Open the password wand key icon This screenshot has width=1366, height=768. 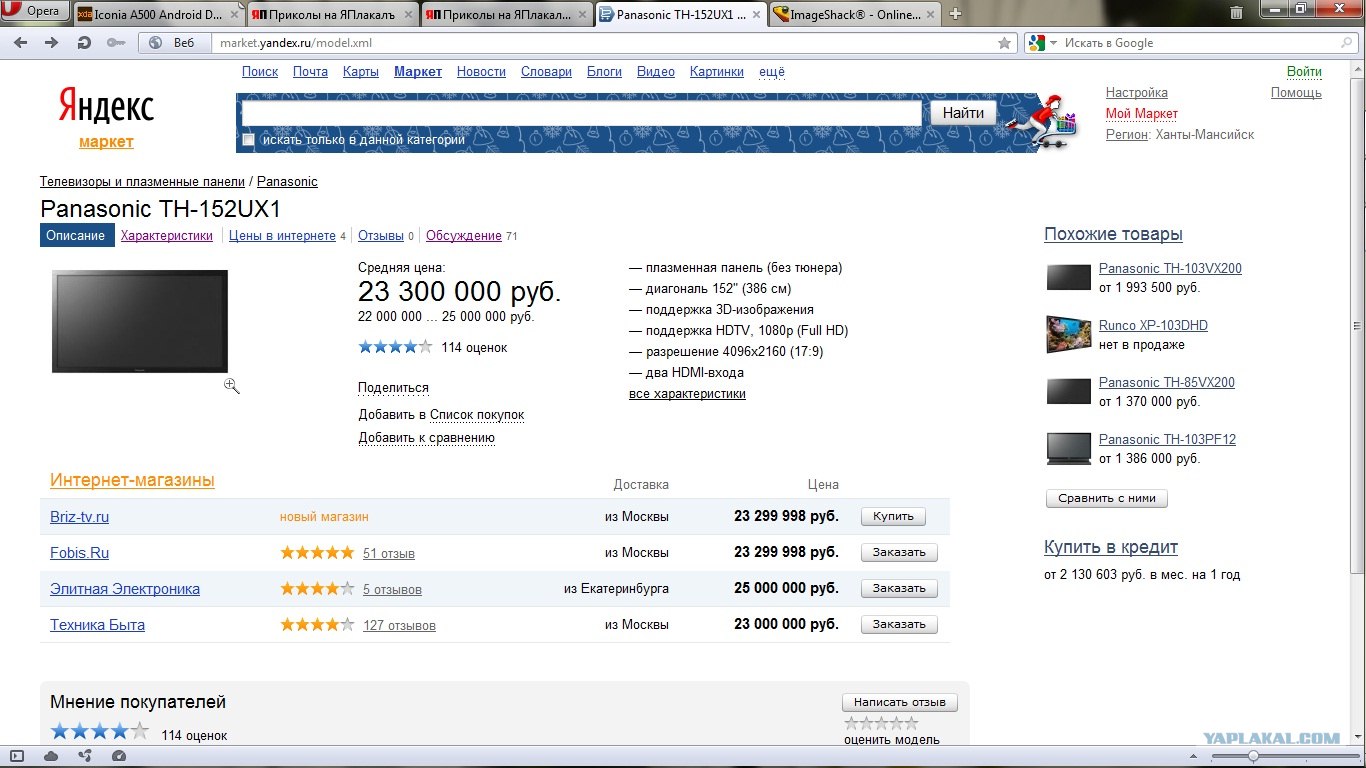coord(116,43)
